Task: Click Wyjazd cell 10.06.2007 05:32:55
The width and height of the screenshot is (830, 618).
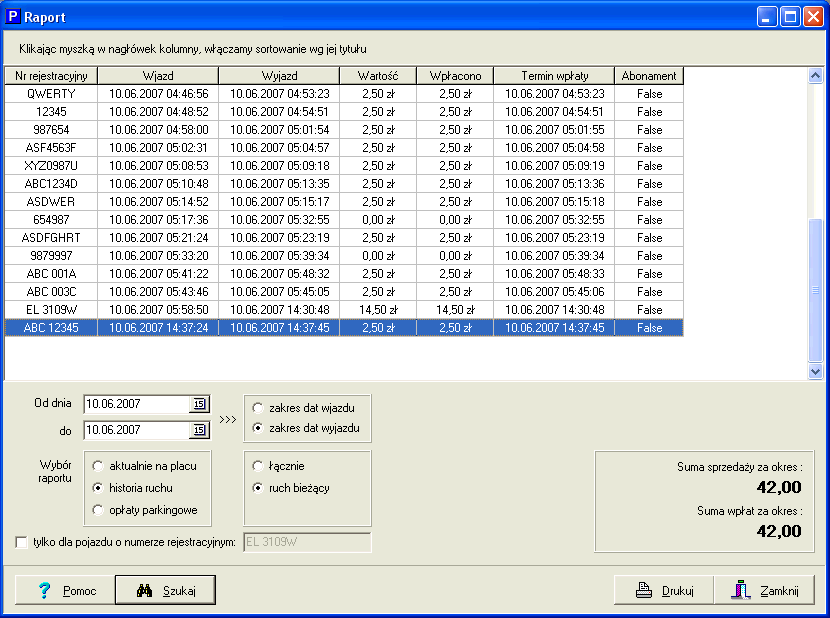Action: tap(279, 220)
